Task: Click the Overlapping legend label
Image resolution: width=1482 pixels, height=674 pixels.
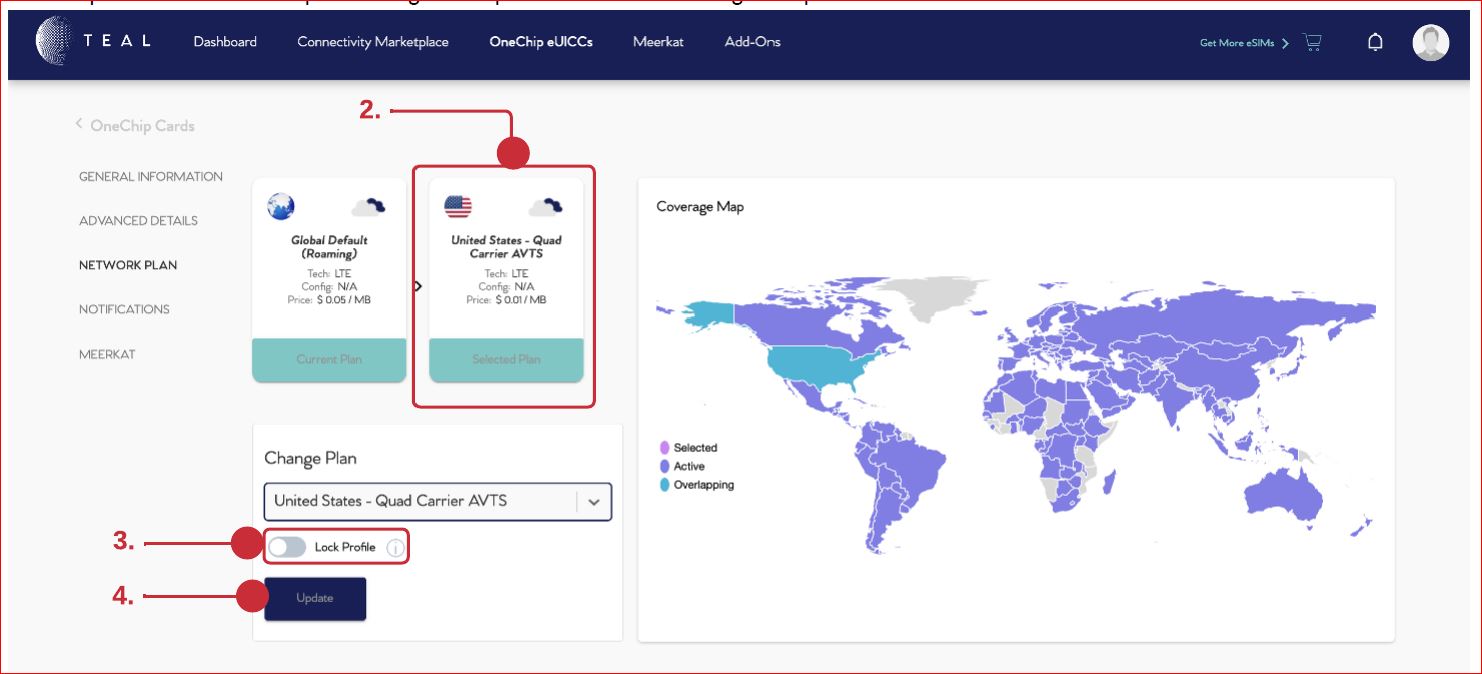Action: [704, 485]
